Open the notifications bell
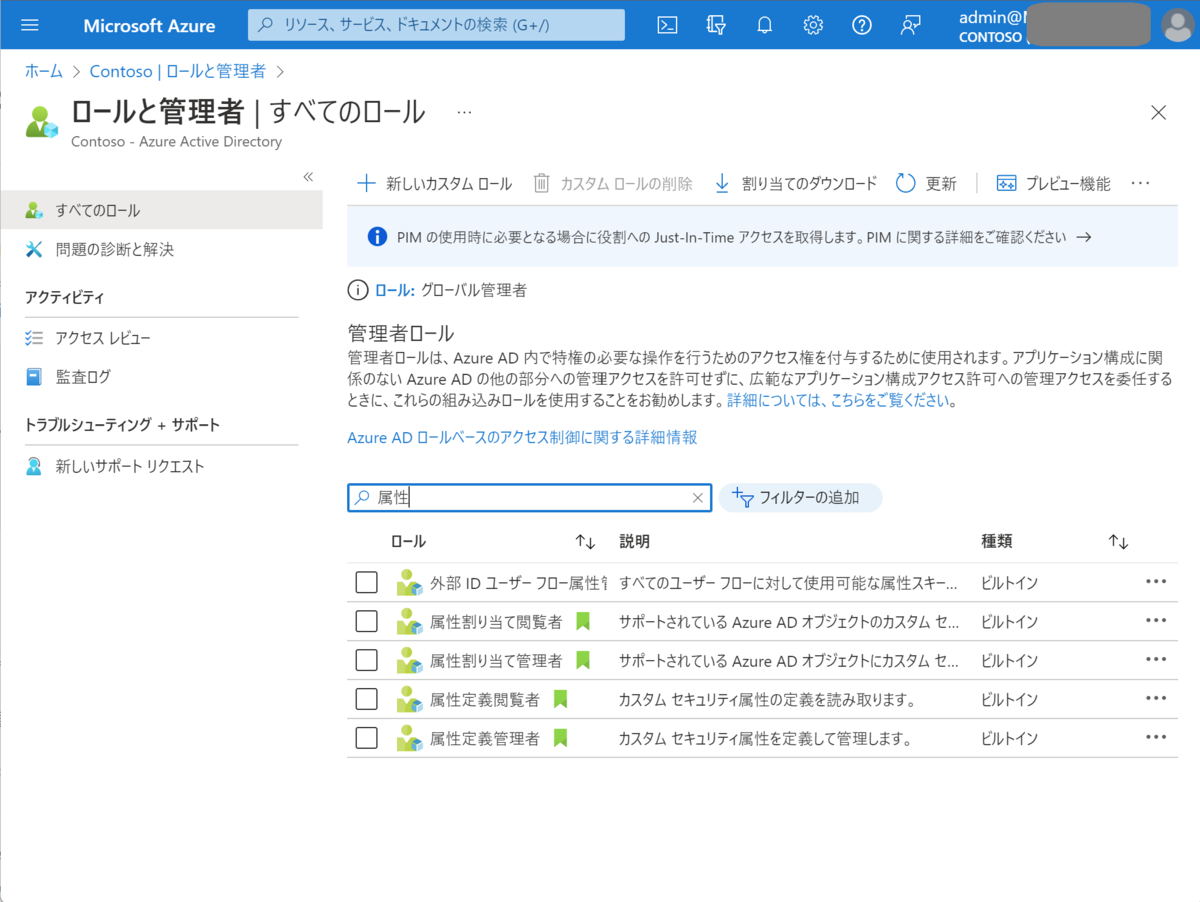This screenshot has width=1200, height=902. tap(765, 25)
